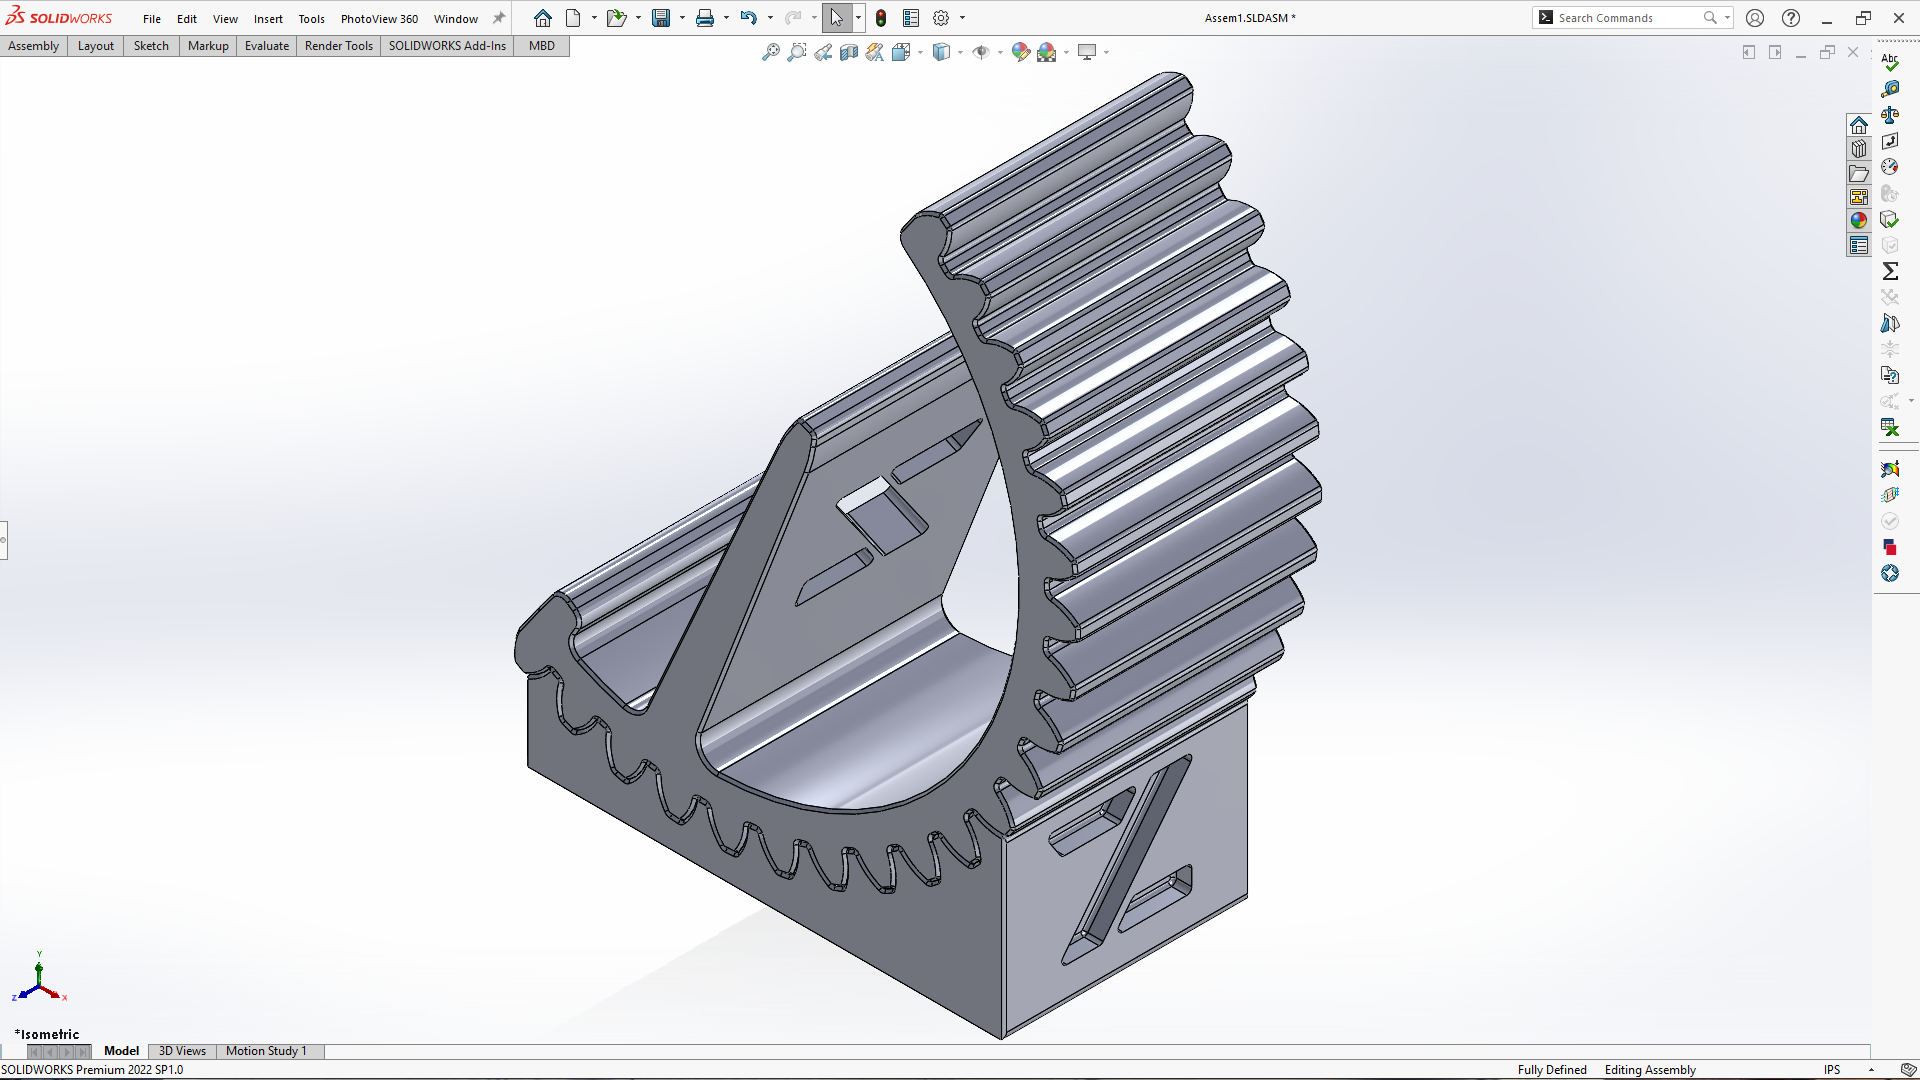Open the Appearances color ball pane
The width and height of the screenshot is (1920, 1080).
(x=1859, y=221)
